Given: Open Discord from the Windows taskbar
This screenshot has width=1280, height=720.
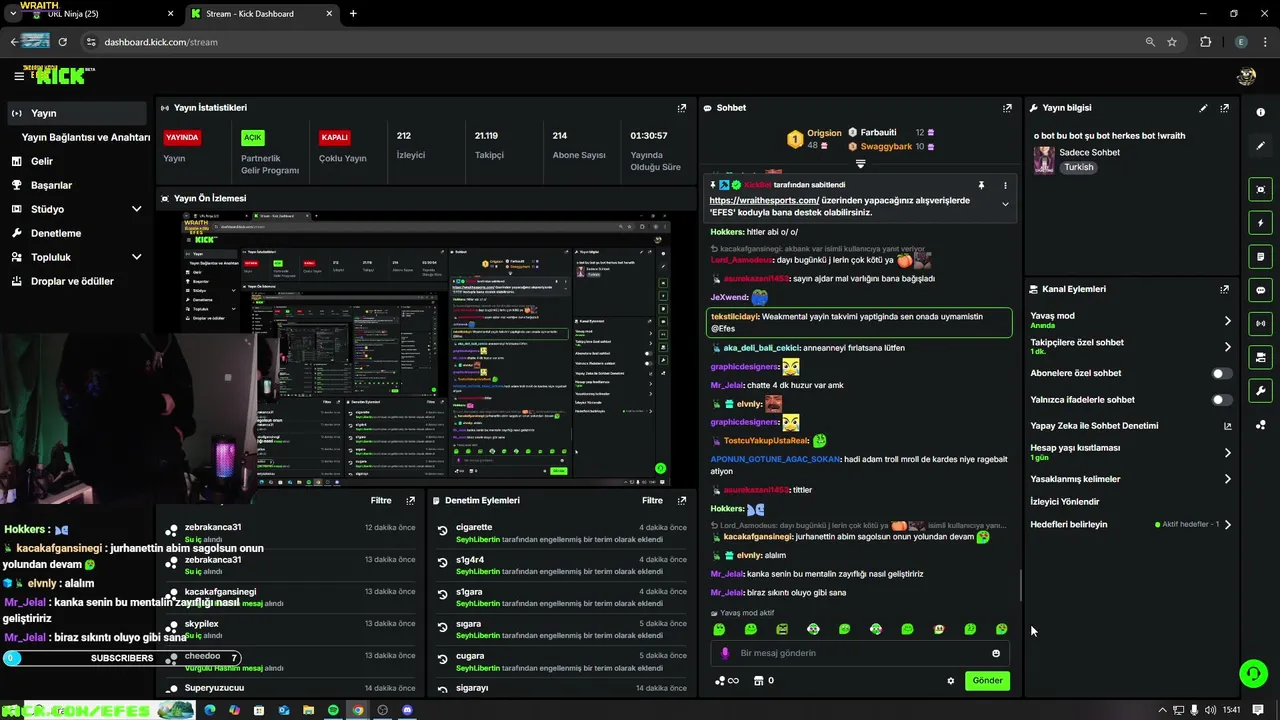Looking at the screenshot, I should [x=407, y=710].
